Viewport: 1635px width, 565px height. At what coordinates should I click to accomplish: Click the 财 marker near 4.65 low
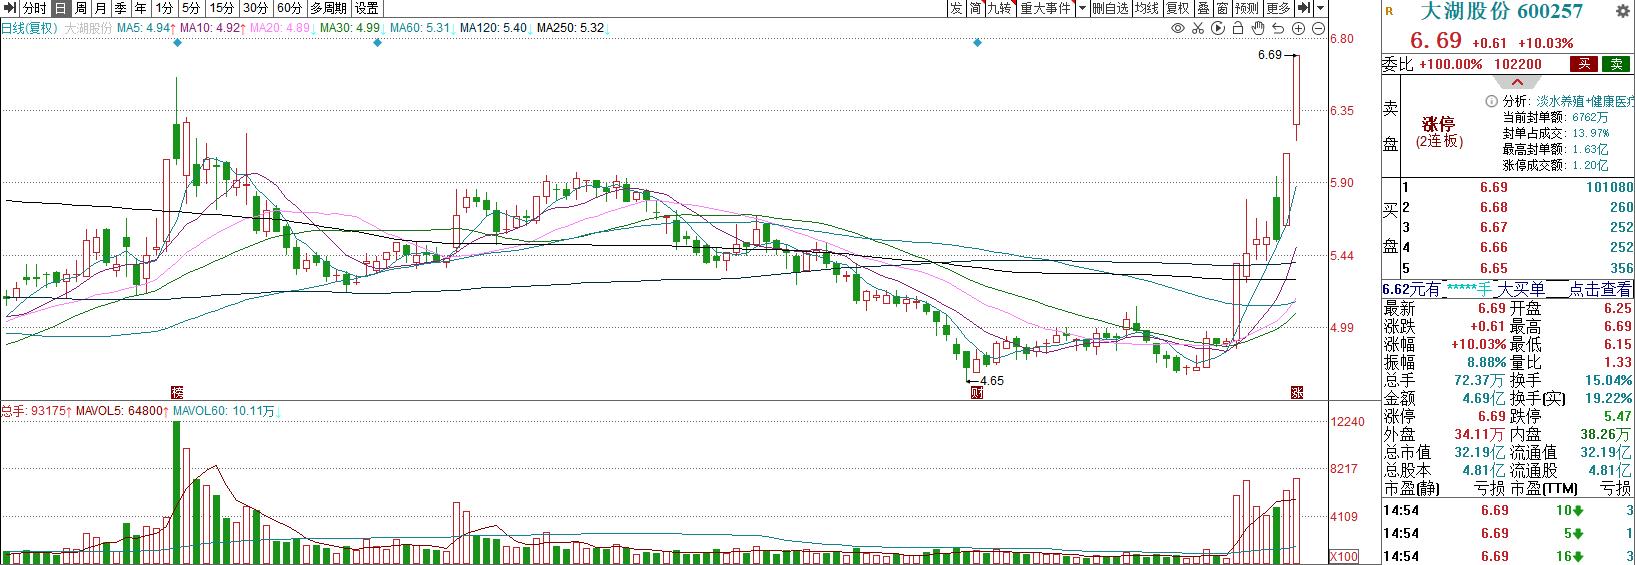coord(977,392)
